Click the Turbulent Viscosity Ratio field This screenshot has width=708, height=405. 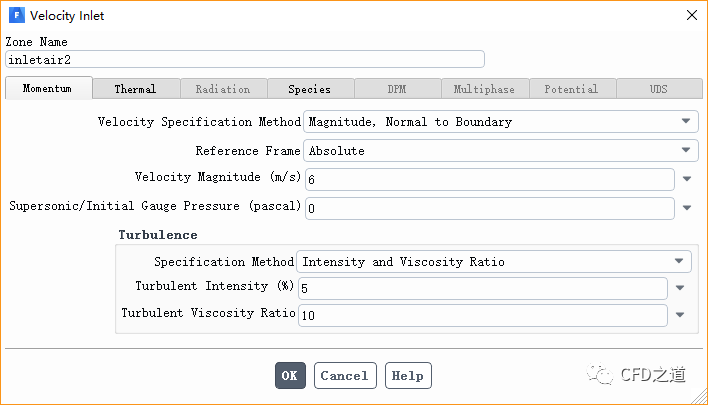click(481, 315)
